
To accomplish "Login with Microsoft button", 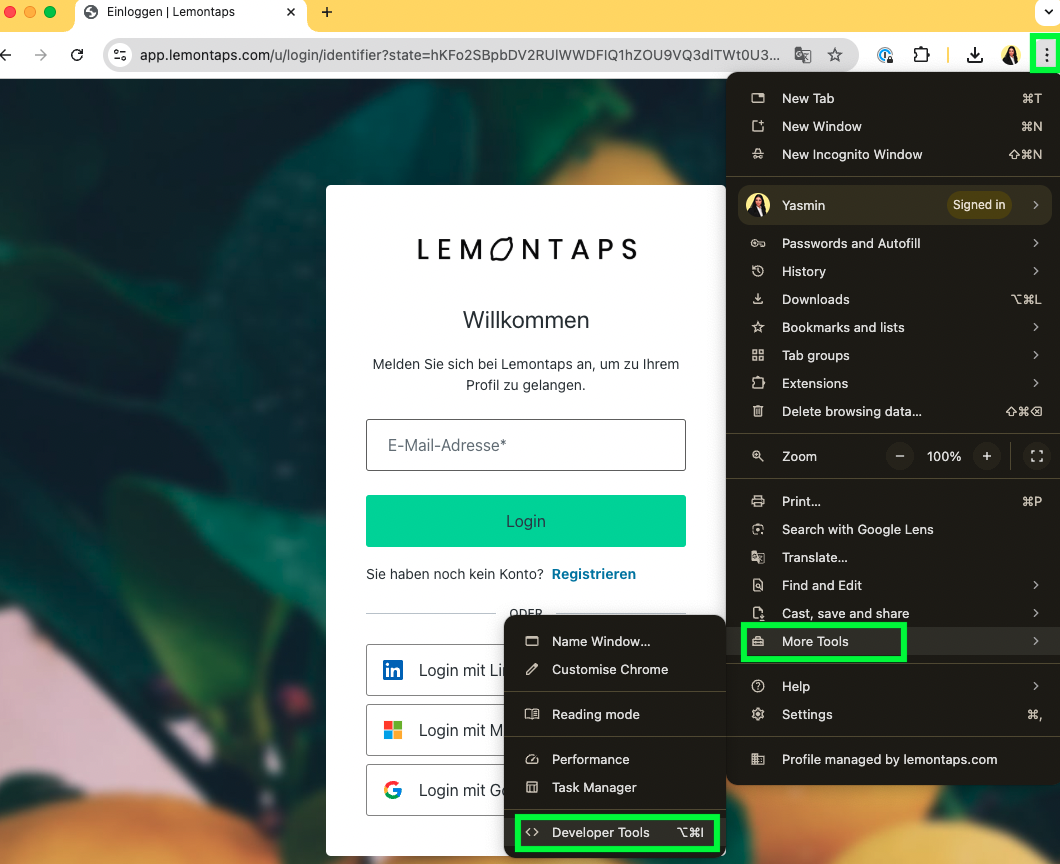I will pos(435,730).
